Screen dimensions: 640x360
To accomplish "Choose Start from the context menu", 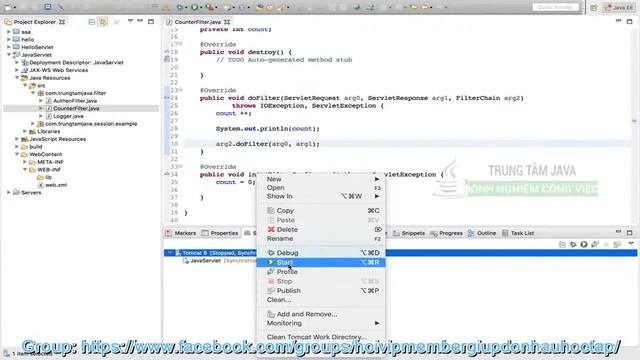I will pyautogui.click(x=321, y=262).
